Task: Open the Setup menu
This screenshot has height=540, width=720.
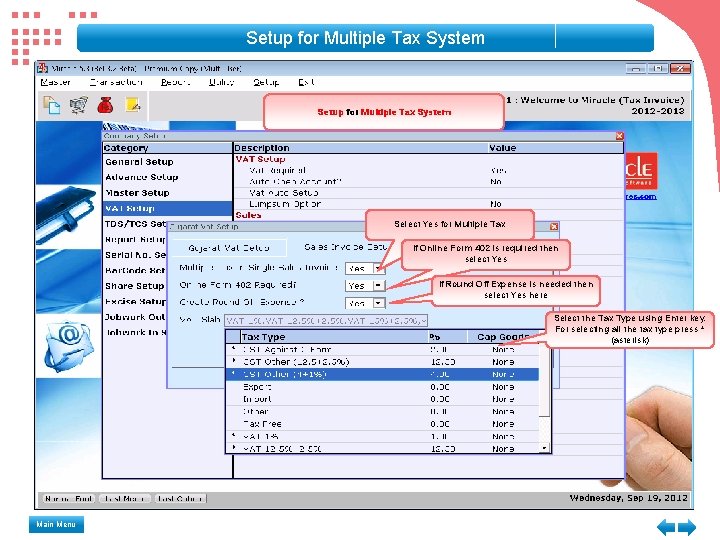Action: pyautogui.click(x=266, y=82)
